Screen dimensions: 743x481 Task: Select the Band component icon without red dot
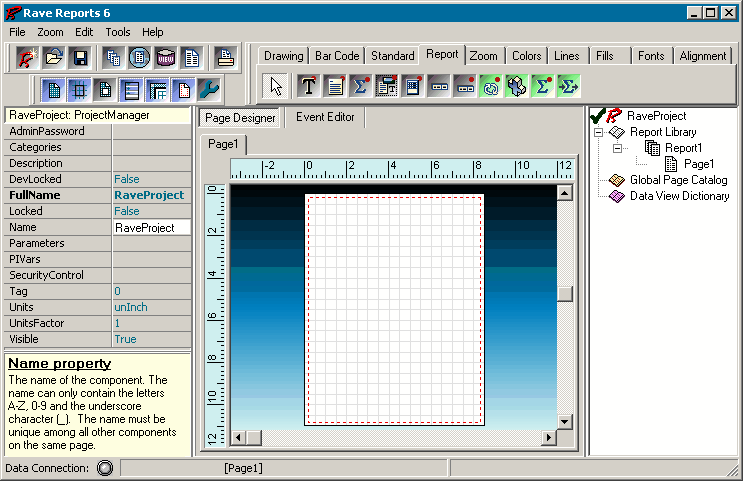(439, 86)
